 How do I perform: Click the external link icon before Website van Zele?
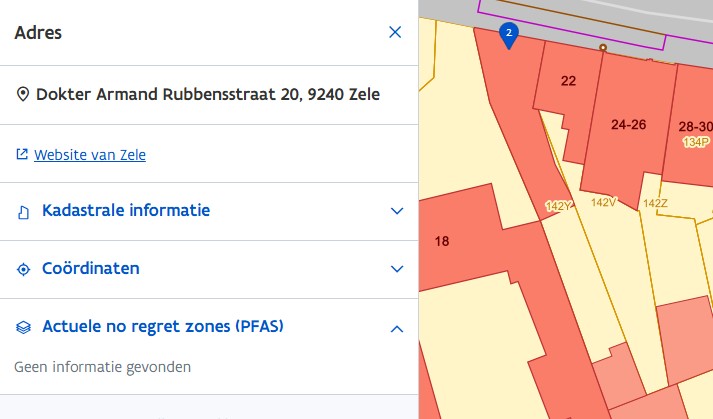pyautogui.click(x=22, y=154)
